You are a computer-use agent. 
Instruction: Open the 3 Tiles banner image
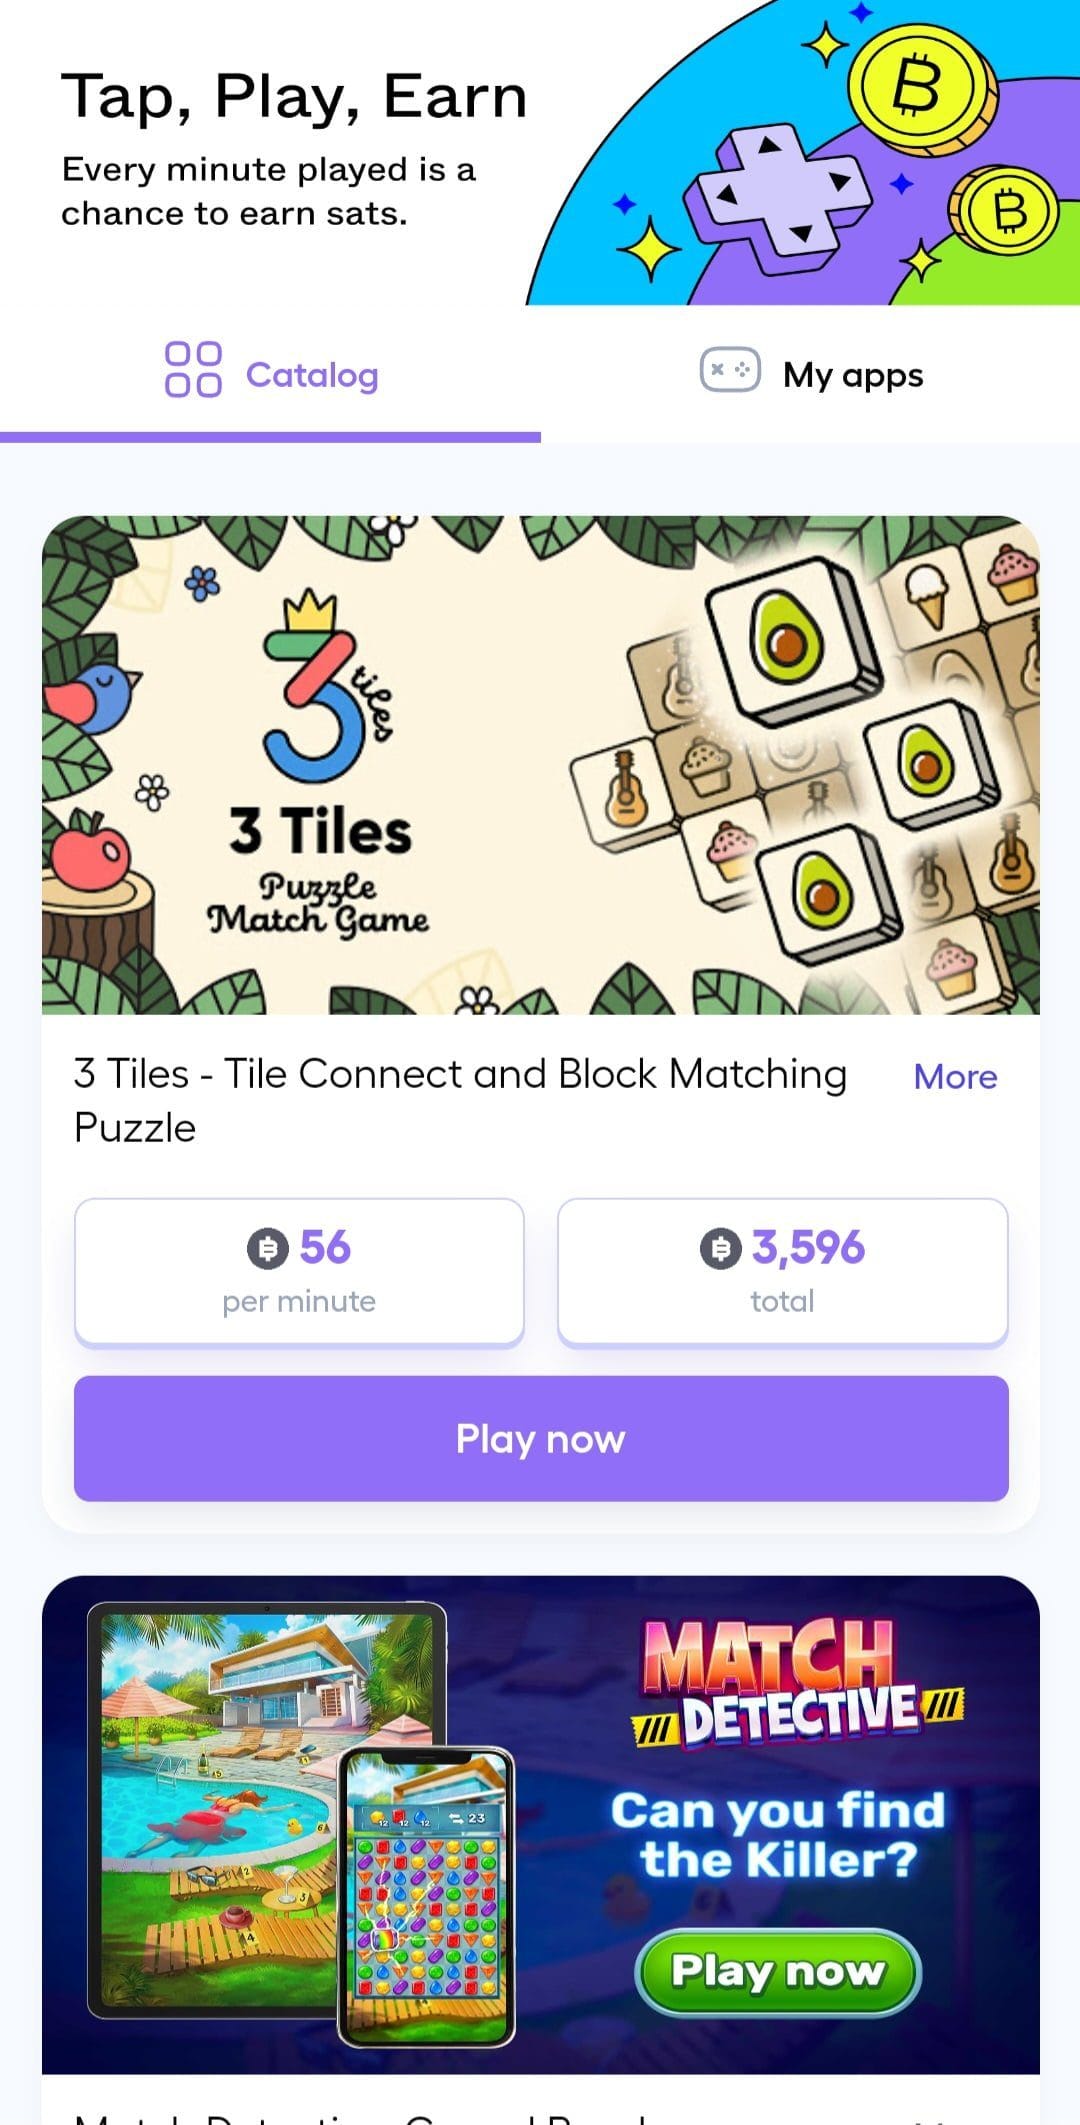[x=541, y=765]
